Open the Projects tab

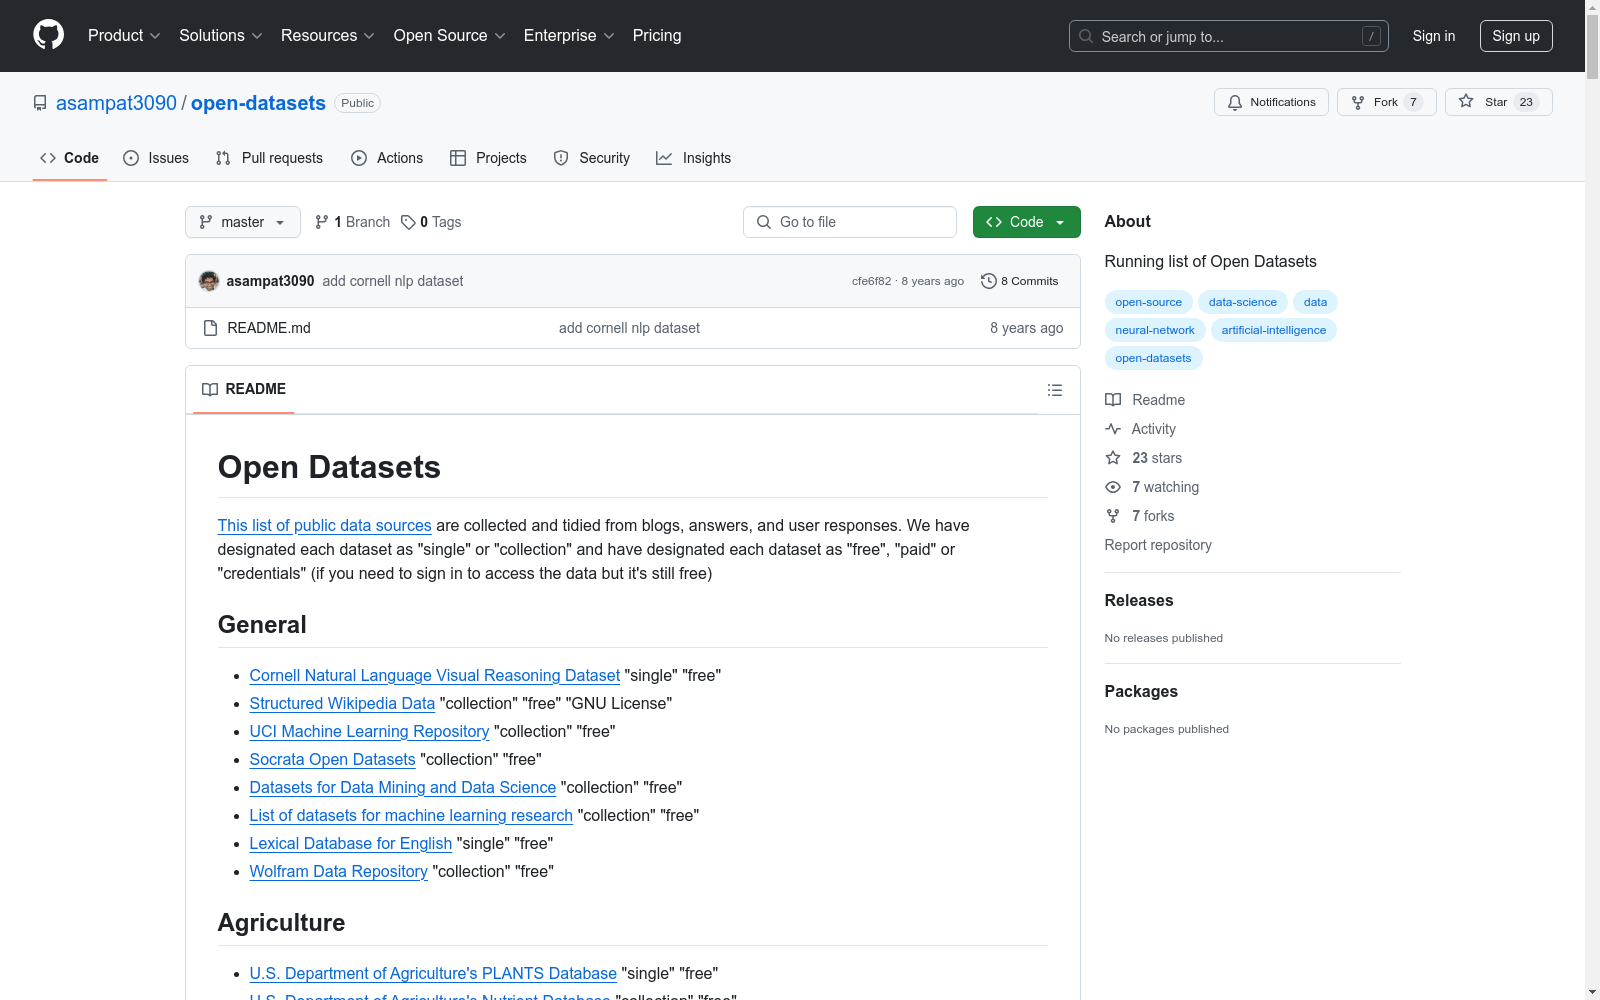(488, 158)
